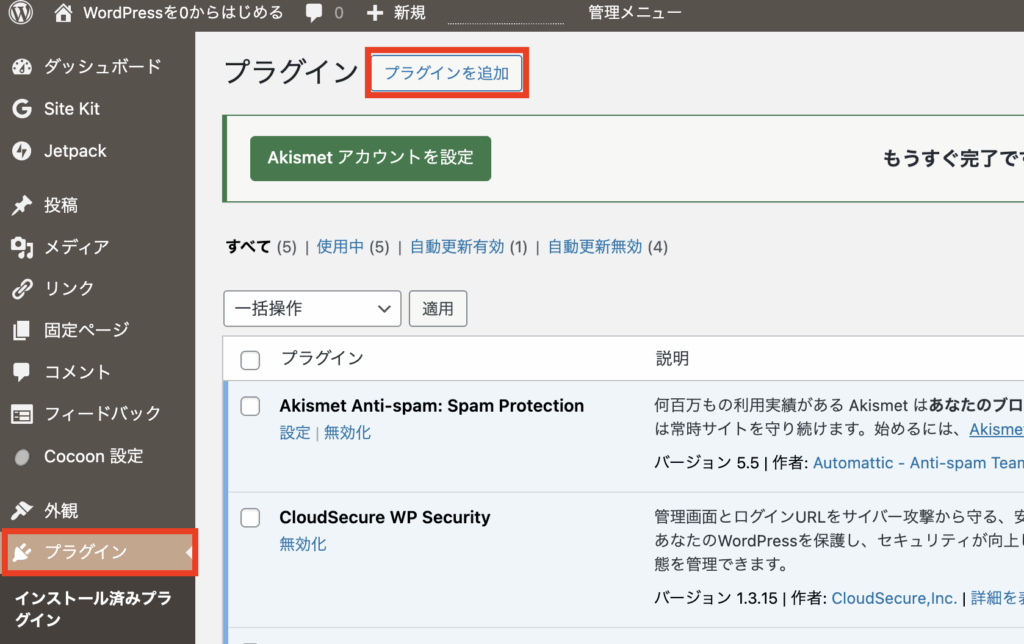The width and height of the screenshot is (1024, 644).
Task: Click the Jetpack lightning icon
Action: (22, 151)
